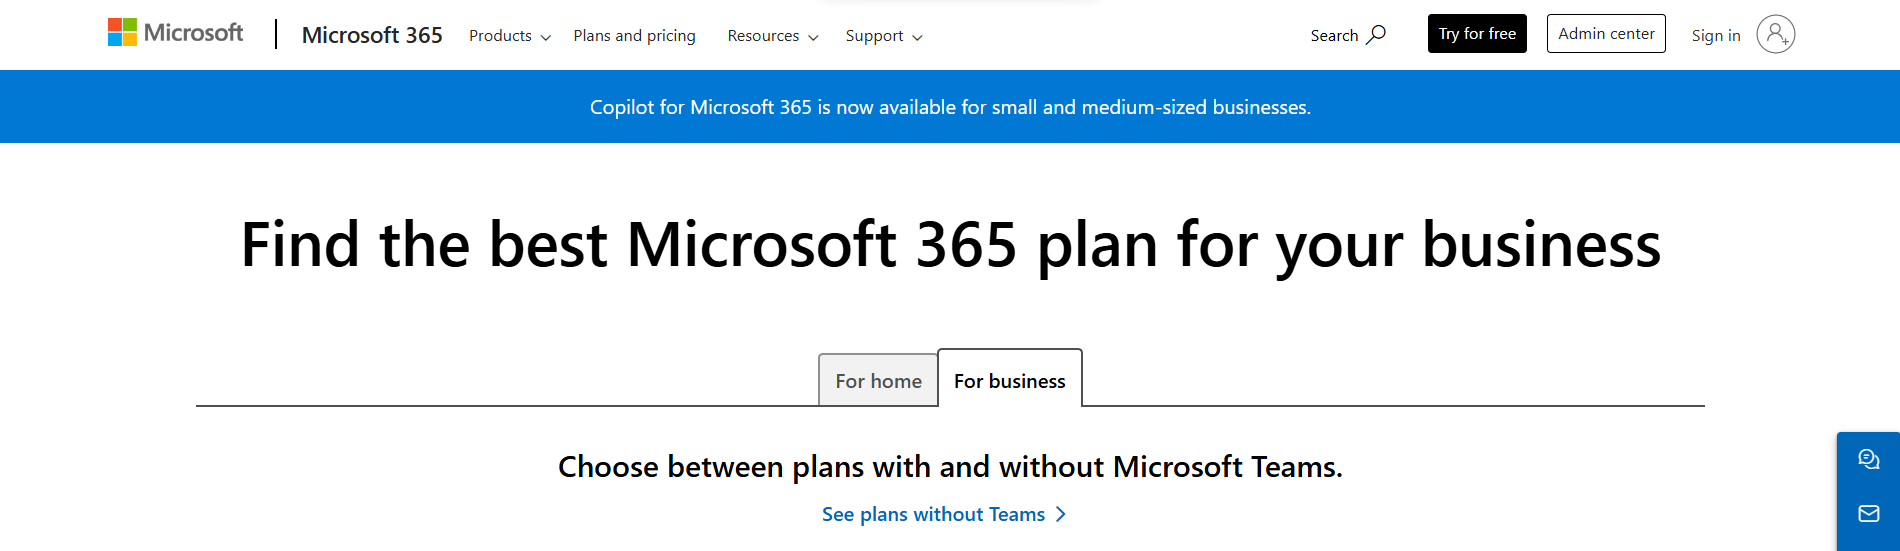1900x551 pixels.
Task: Open the Admin center button
Action: (x=1605, y=34)
